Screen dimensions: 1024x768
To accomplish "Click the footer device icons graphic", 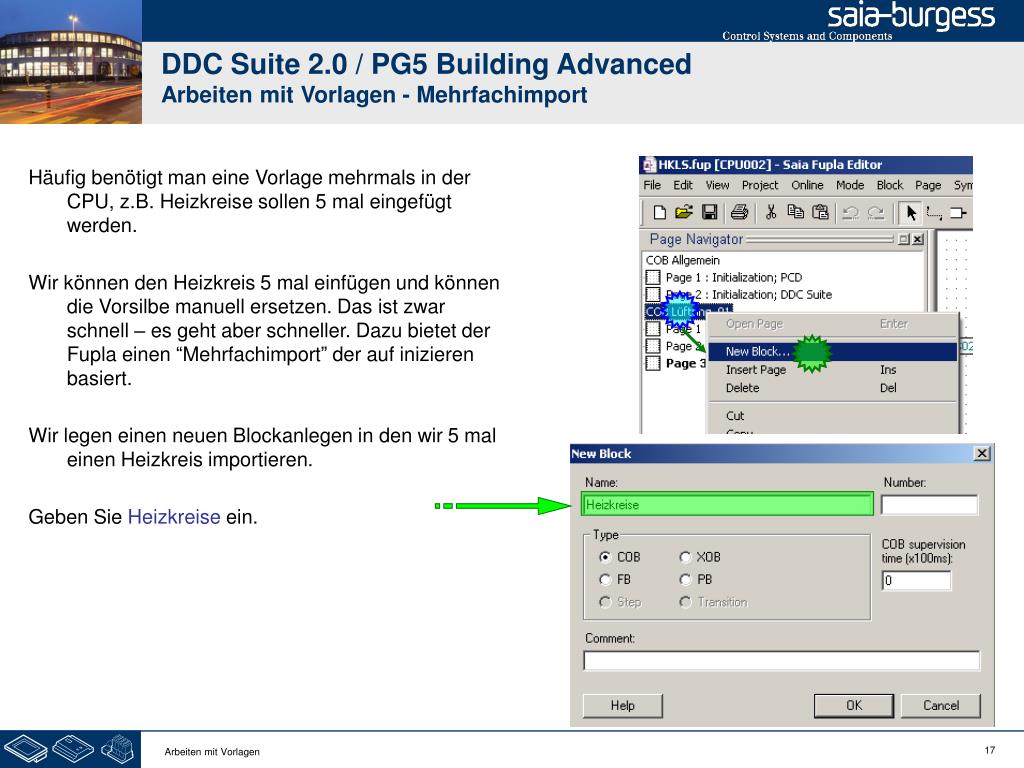I will [x=71, y=749].
